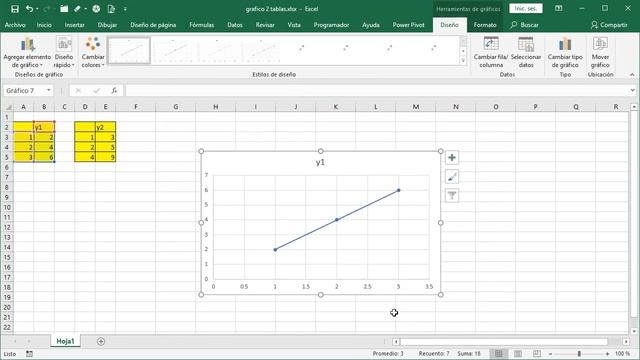
Task: Expand the Name Box dropdown
Action: (49, 91)
